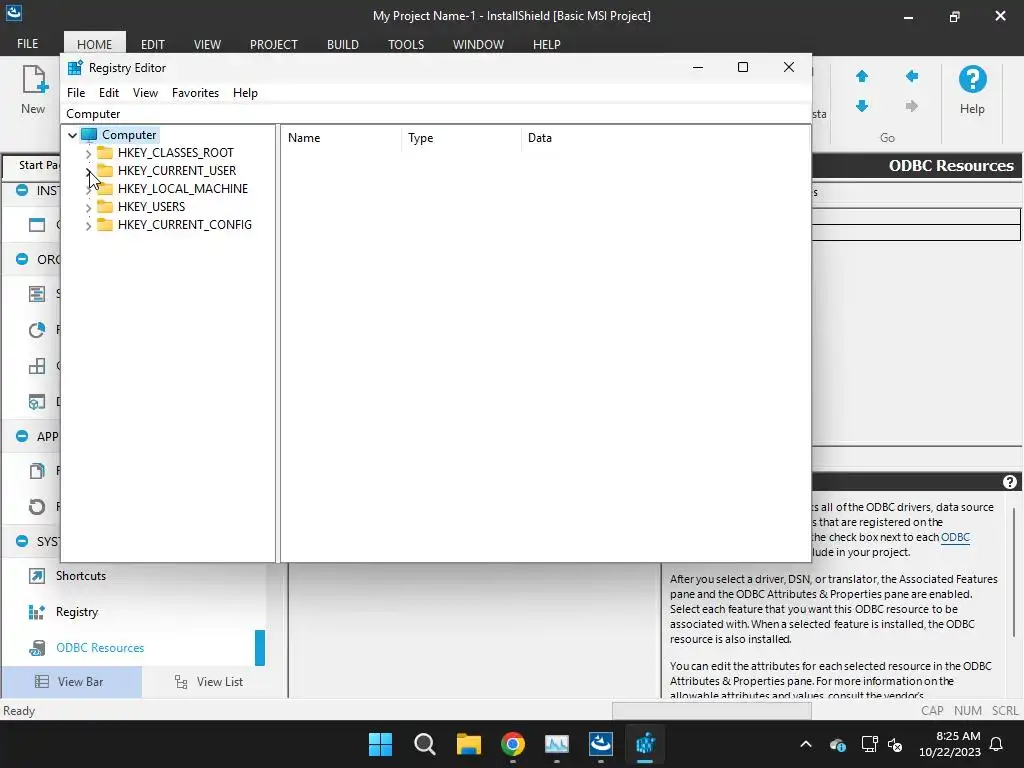Open Google Chrome from taskbar

513,744
